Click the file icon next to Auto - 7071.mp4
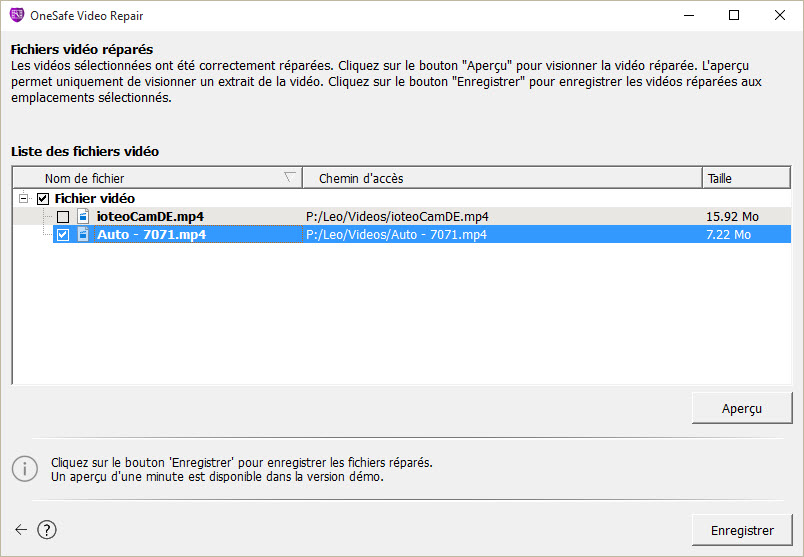The width and height of the screenshot is (804, 557). tap(83, 235)
